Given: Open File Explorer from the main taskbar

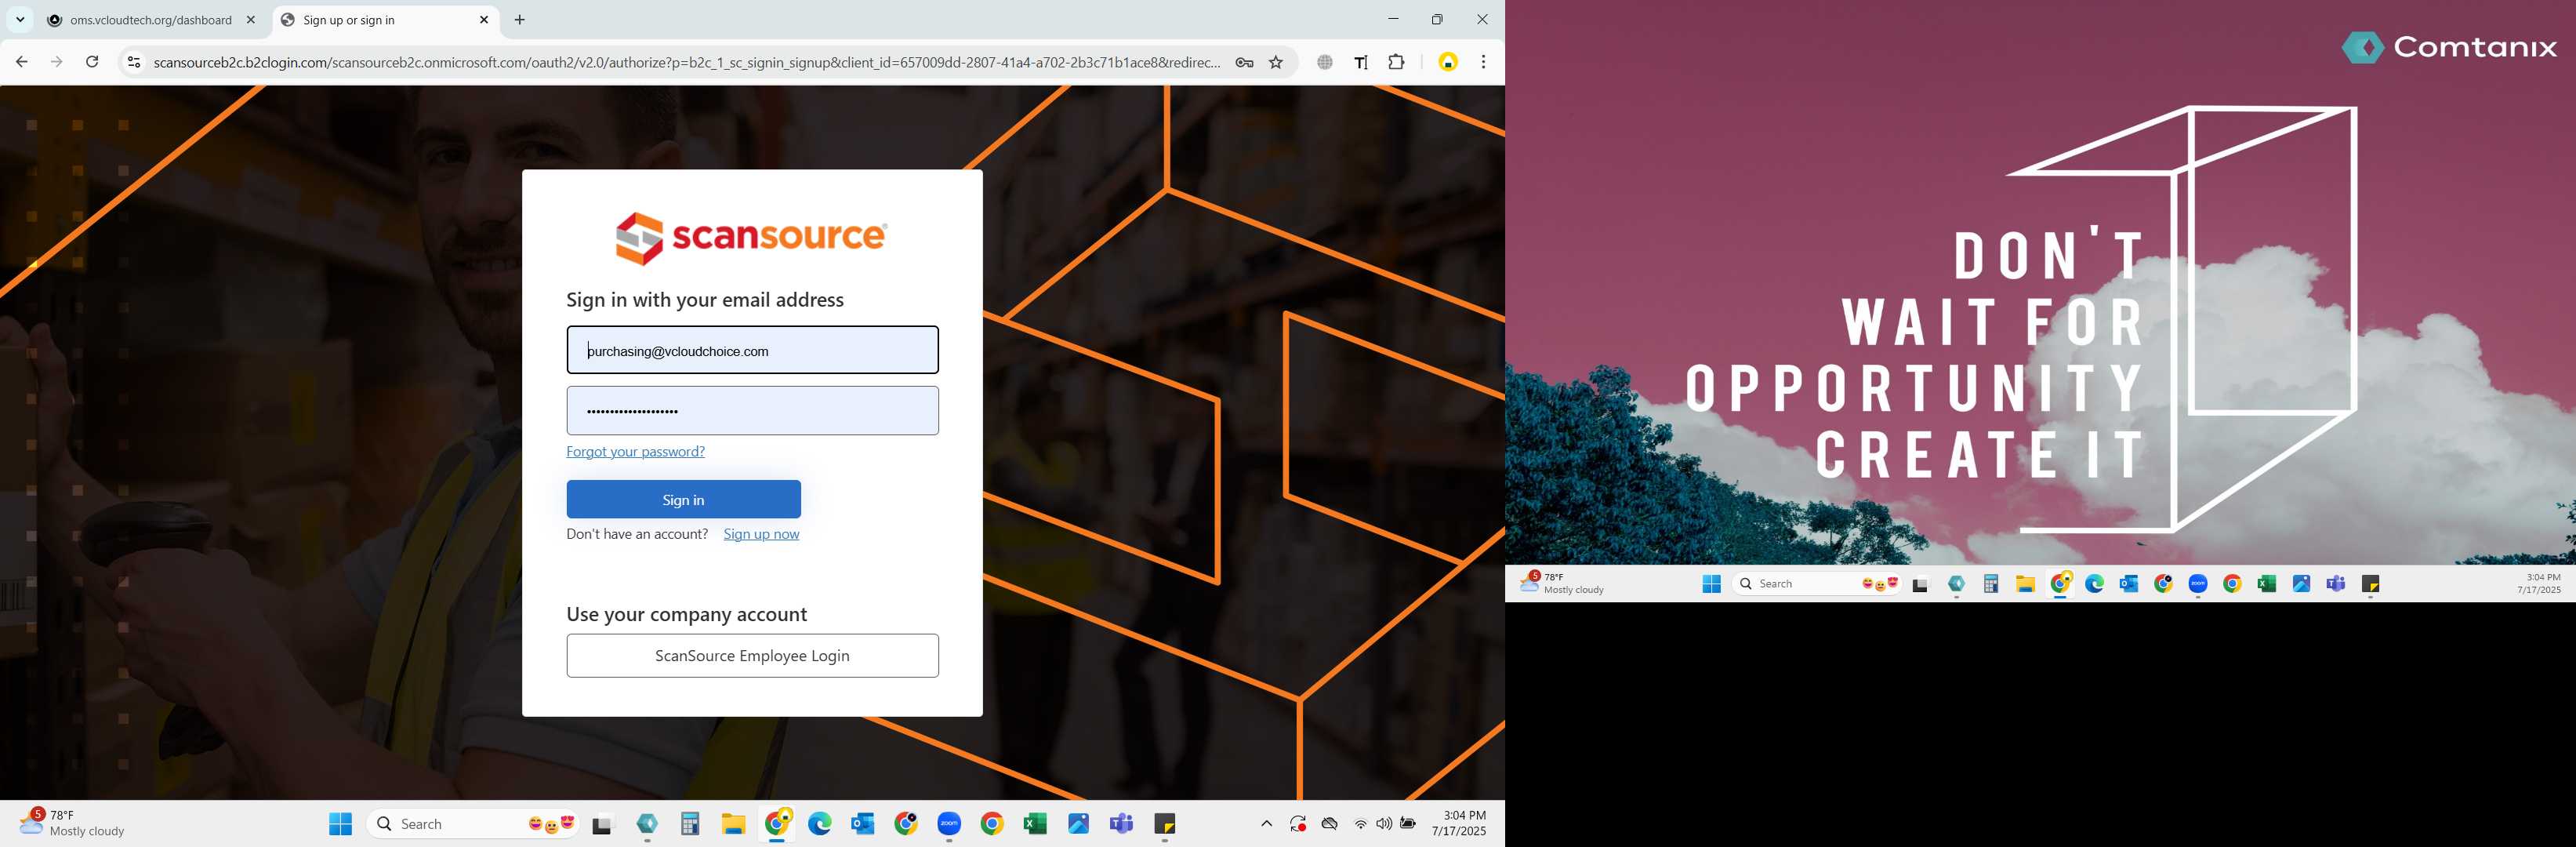Looking at the screenshot, I should coord(733,824).
